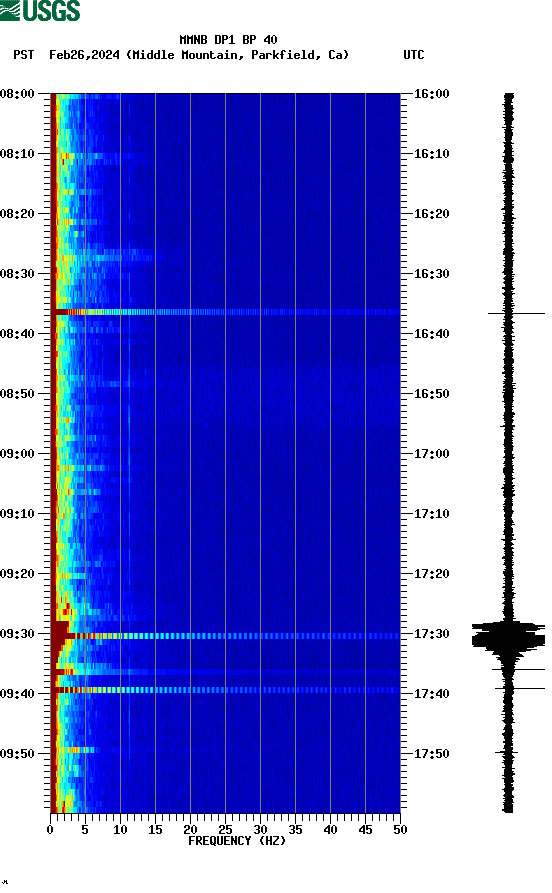Image resolution: width=552 pixels, height=893 pixels.
Task: Click the strong spectrogram event at 09:30
Action: [226, 636]
